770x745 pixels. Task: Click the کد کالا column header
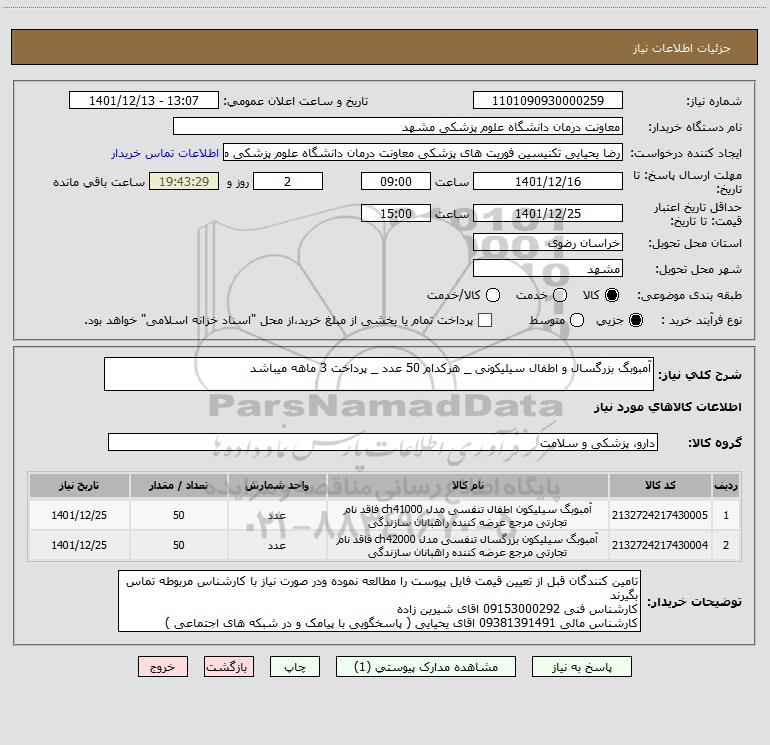[x=660, y=485]
